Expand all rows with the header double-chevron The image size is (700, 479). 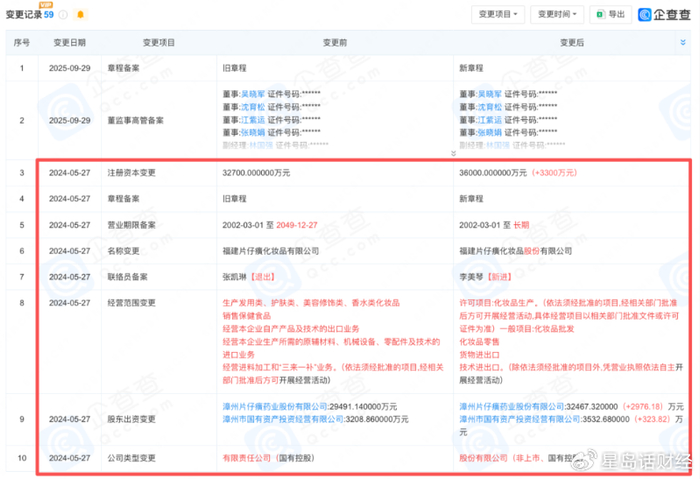click(x=683, y=42)
